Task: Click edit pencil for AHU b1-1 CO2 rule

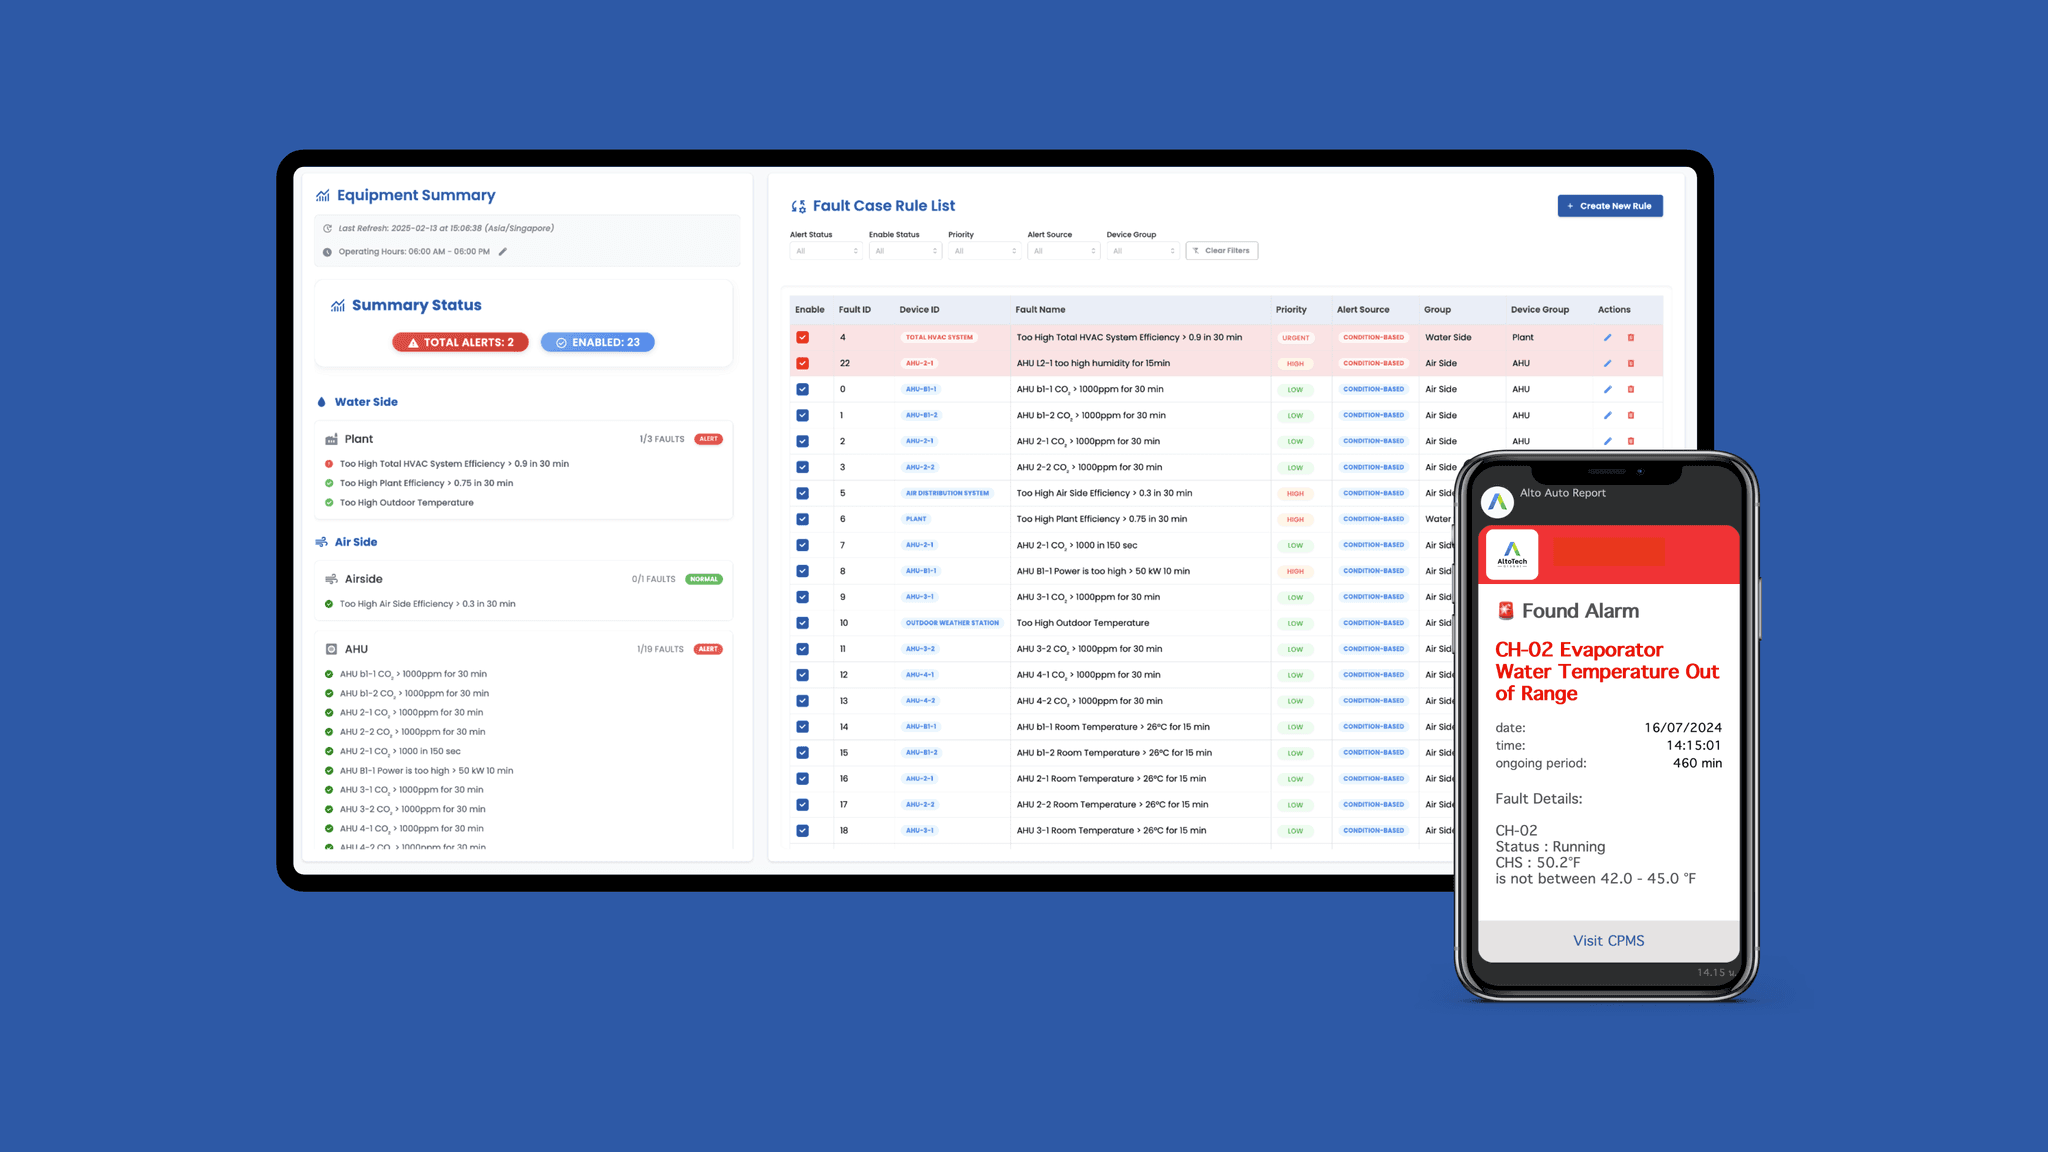Action: tap(1607, 390)
